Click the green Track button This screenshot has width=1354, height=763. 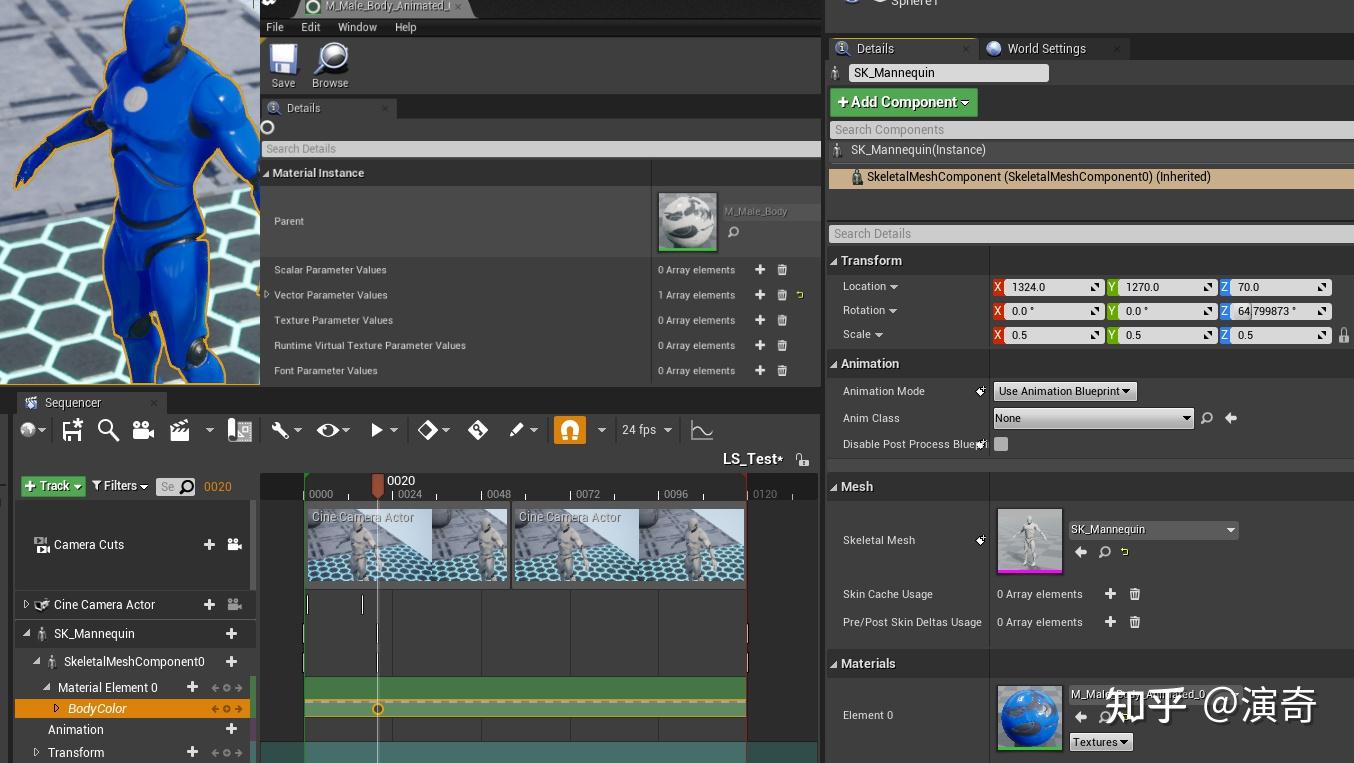(x=53, y=486)
